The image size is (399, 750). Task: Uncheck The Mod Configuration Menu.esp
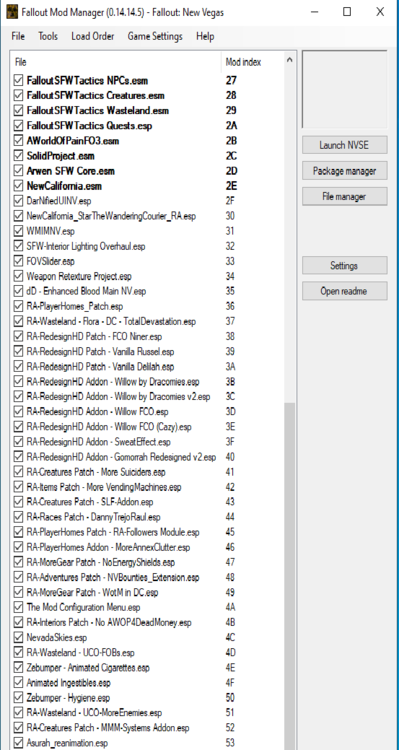(19, 607)
